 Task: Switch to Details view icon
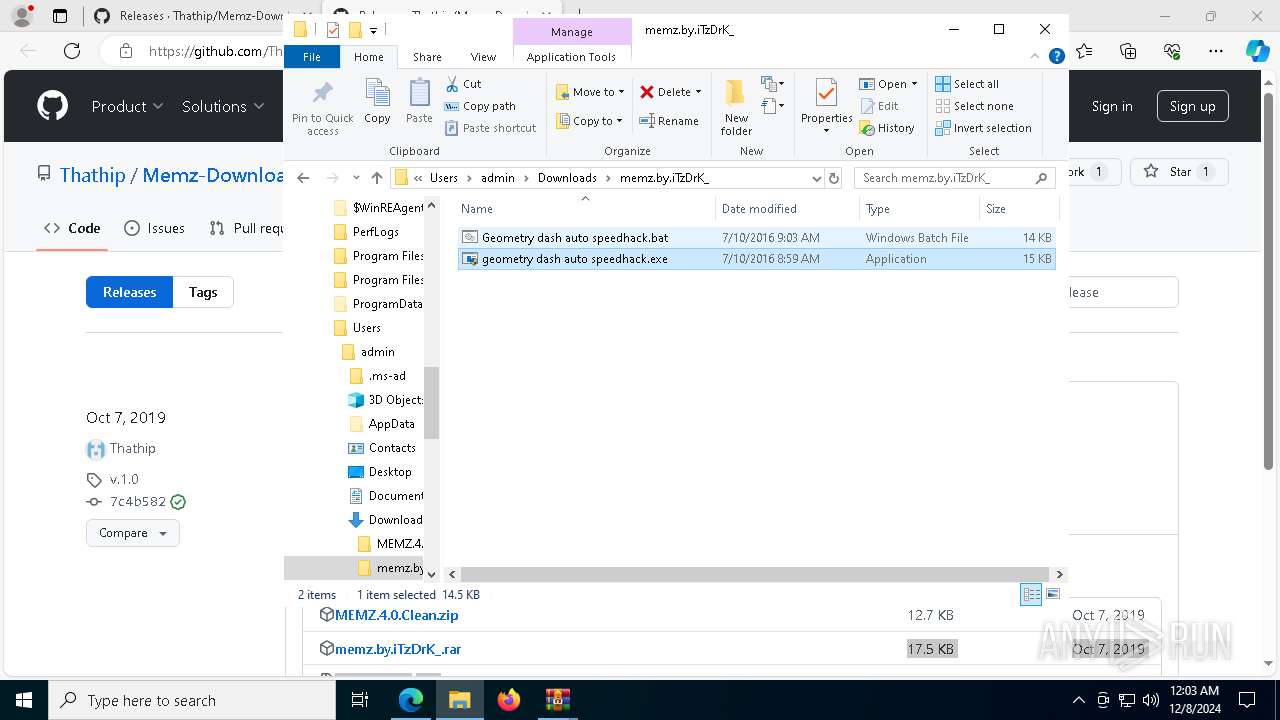(1031, 594)
